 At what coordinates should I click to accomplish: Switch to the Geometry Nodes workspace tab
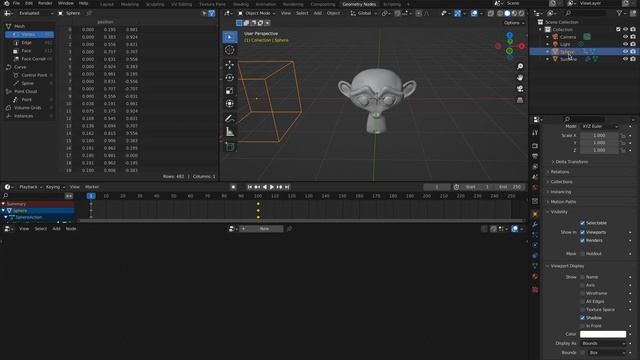(x=359, y=4)
